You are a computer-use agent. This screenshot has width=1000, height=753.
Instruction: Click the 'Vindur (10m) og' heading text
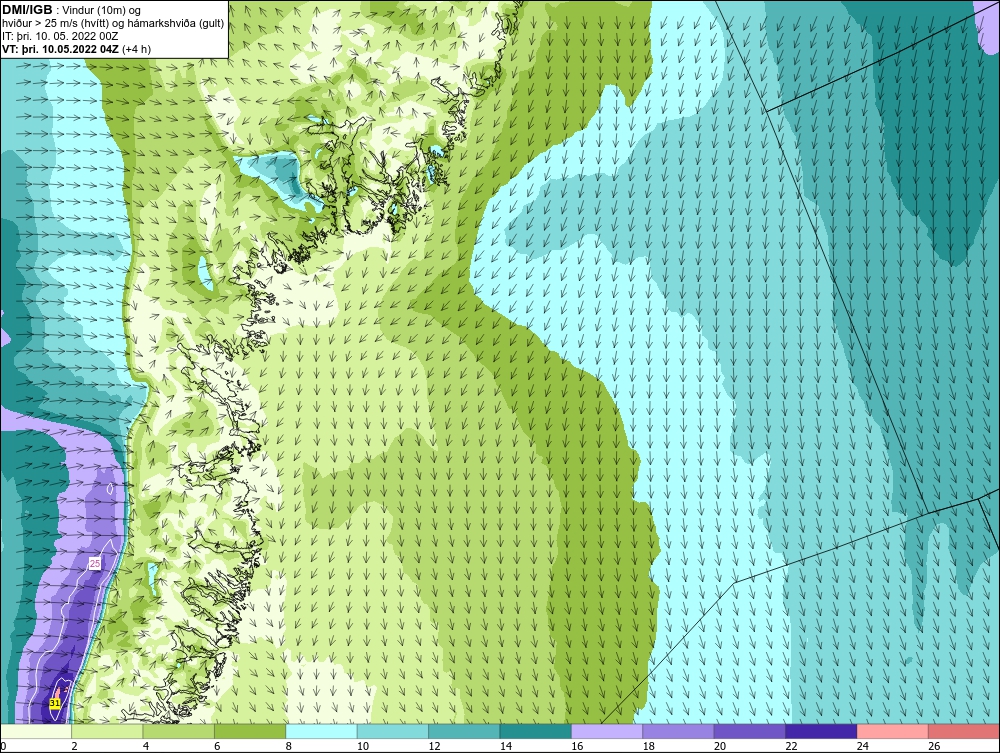coord(101,10)
